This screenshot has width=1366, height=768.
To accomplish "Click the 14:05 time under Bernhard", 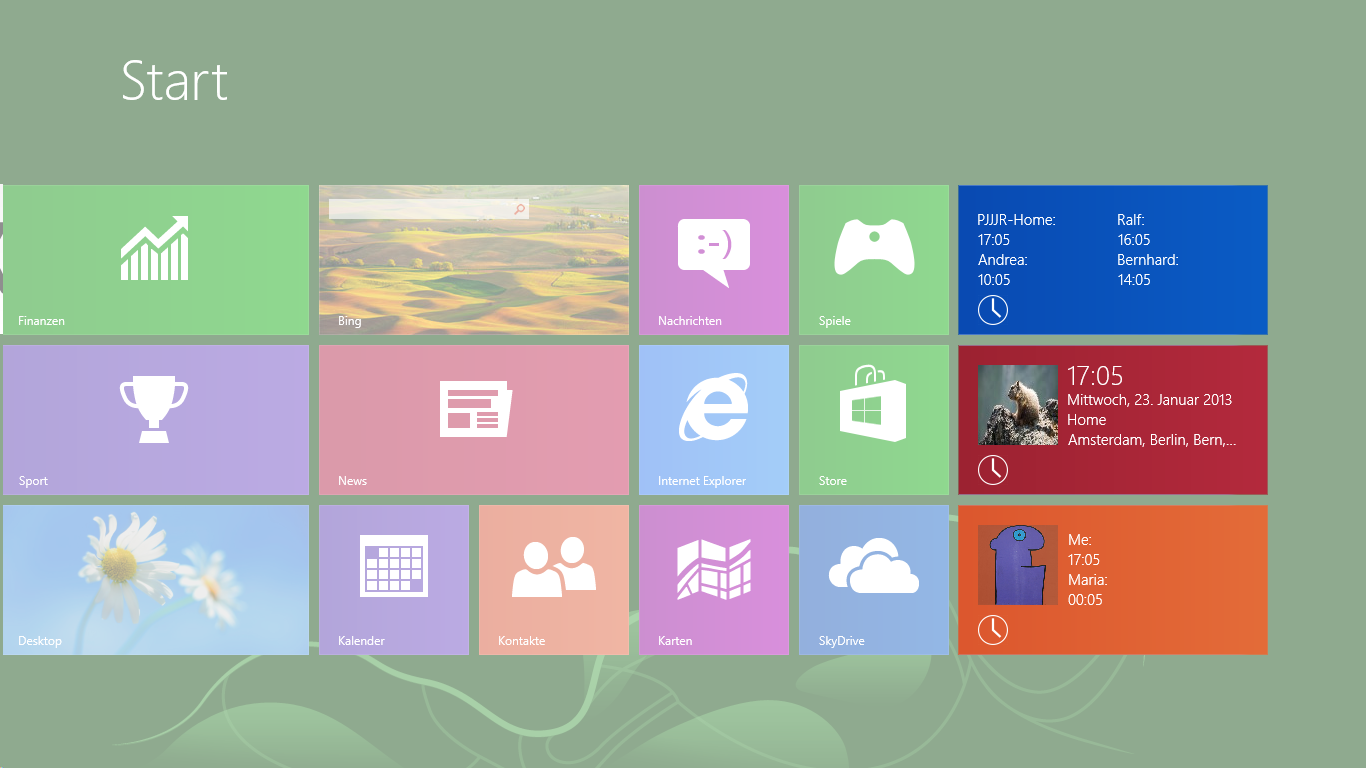I will tap(1134, 280).
